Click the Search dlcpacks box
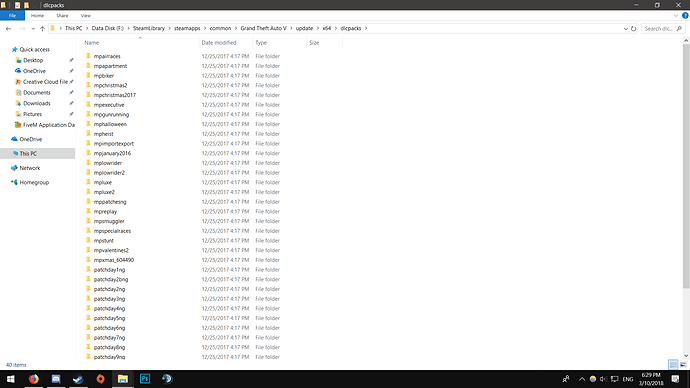The width and height of the screenshot is (690, 388). [x=662, y=29]
